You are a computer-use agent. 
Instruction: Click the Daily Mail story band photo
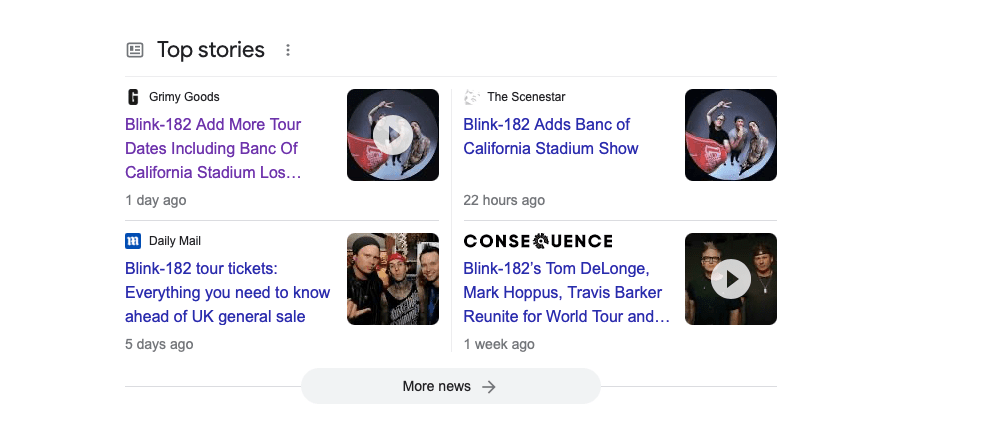click(x=393, y=279)
